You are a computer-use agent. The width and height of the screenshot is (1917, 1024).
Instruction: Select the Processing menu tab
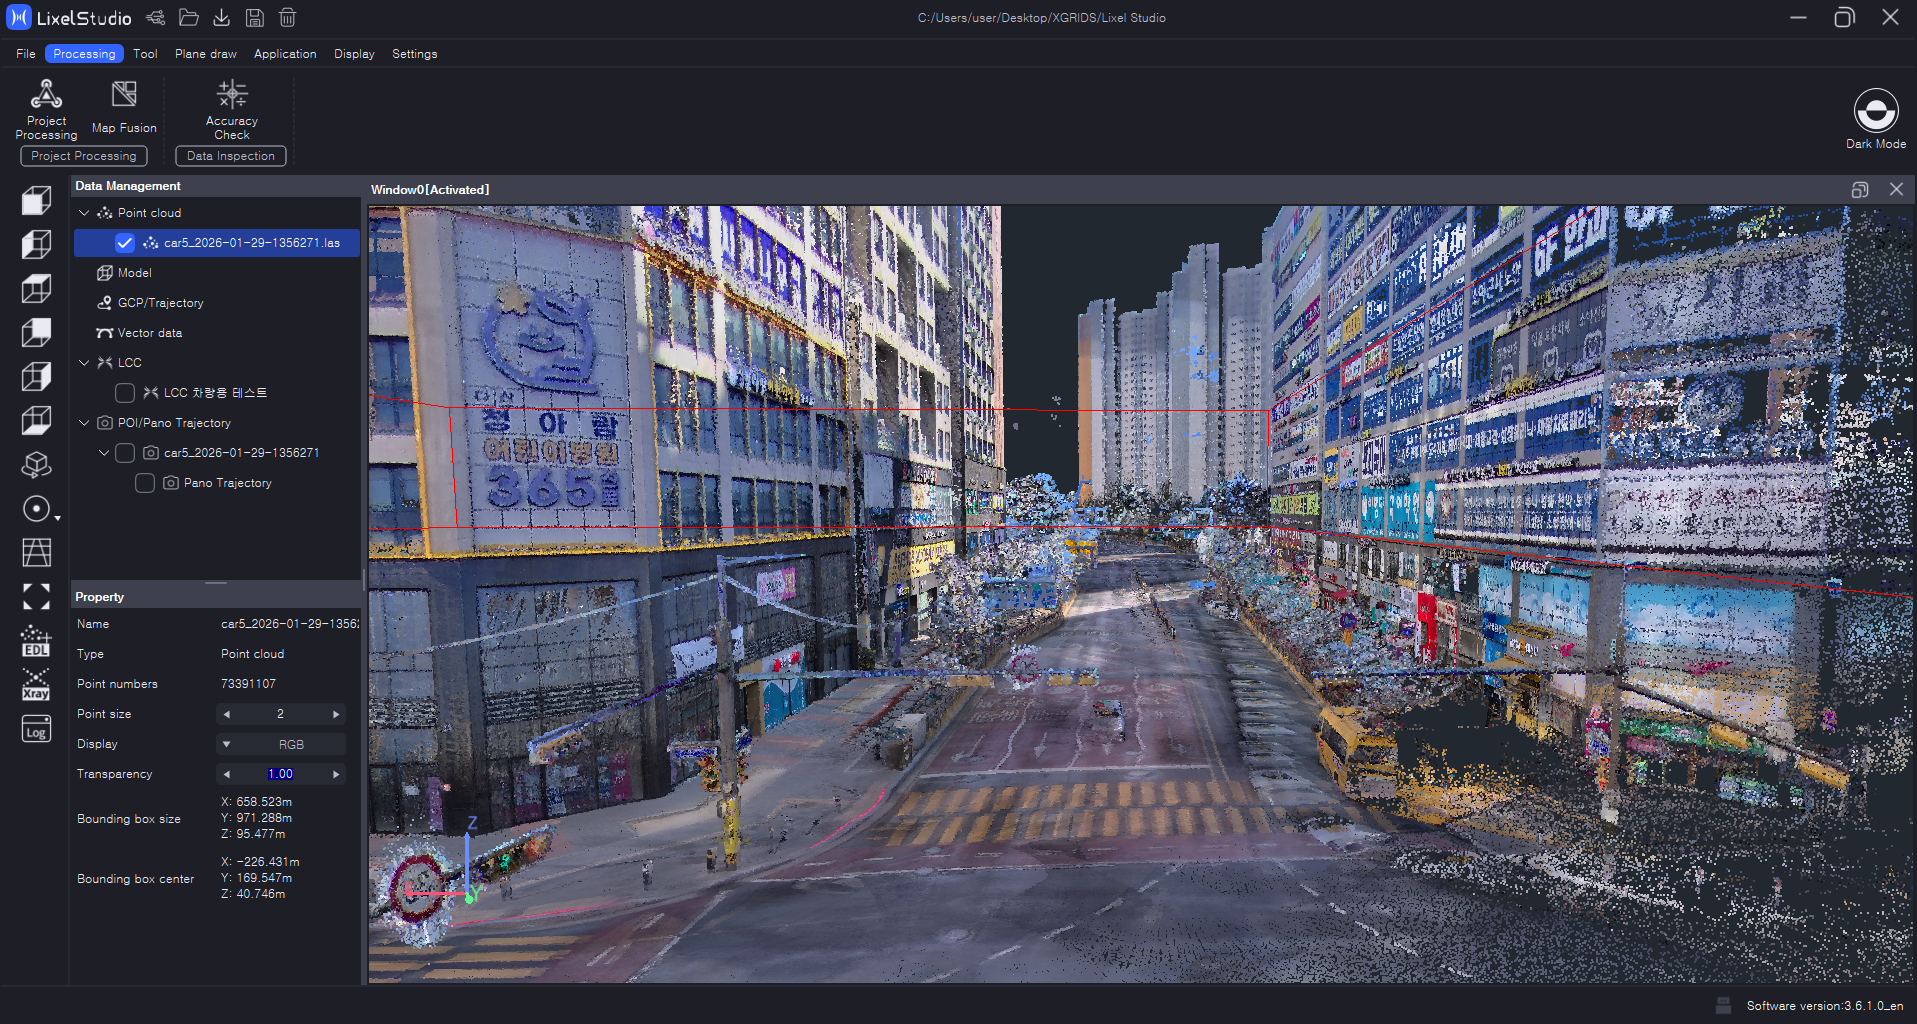85,54
